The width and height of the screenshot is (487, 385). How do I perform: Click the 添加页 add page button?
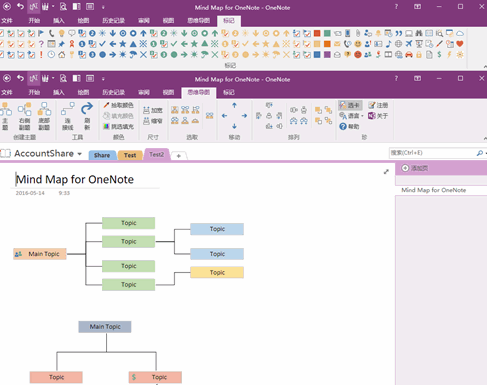click(415, 168)
